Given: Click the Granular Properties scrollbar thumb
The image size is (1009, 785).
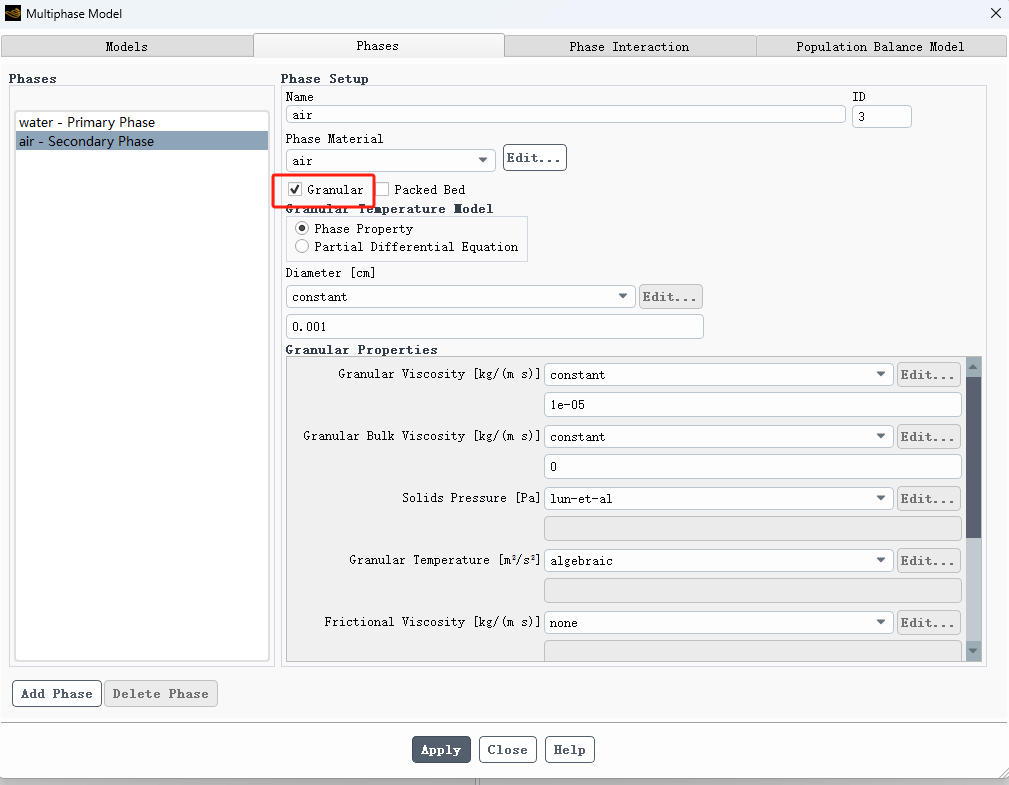Looking at the screenshot, I should coord(973,457).
